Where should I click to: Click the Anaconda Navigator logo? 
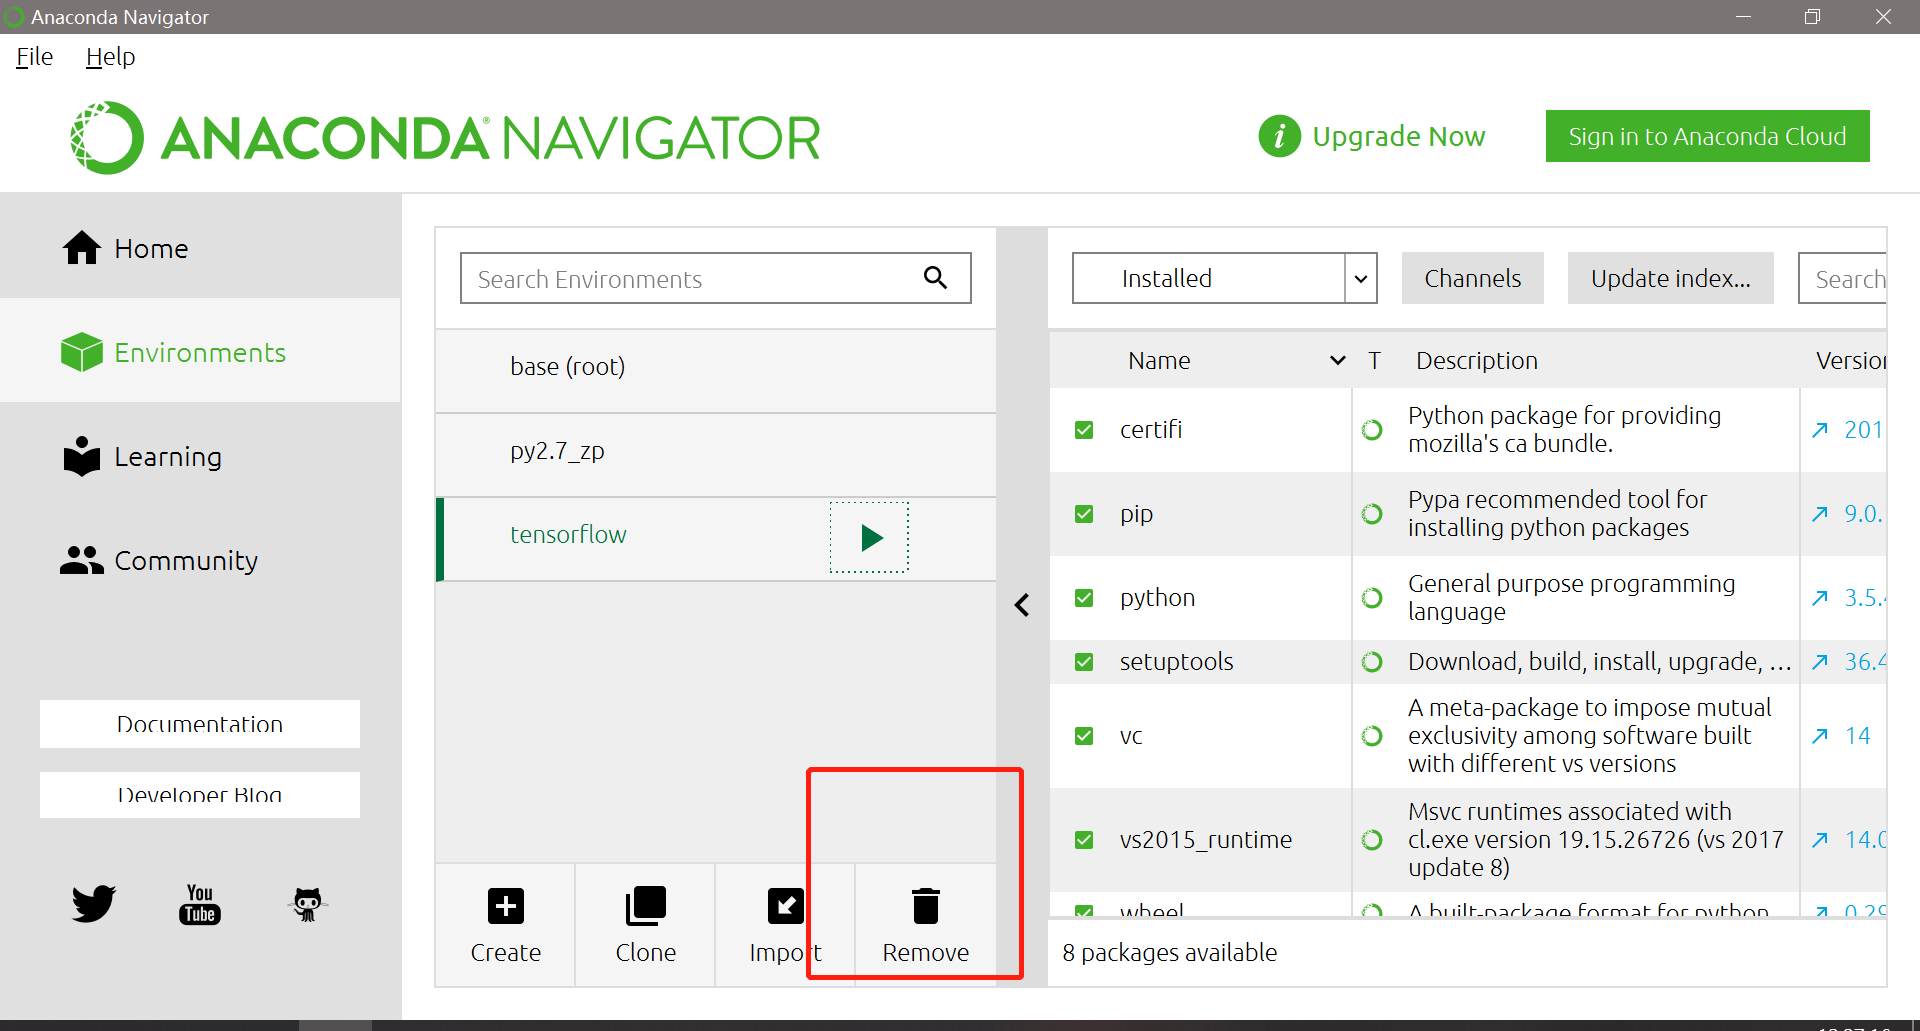click(445, 138)
